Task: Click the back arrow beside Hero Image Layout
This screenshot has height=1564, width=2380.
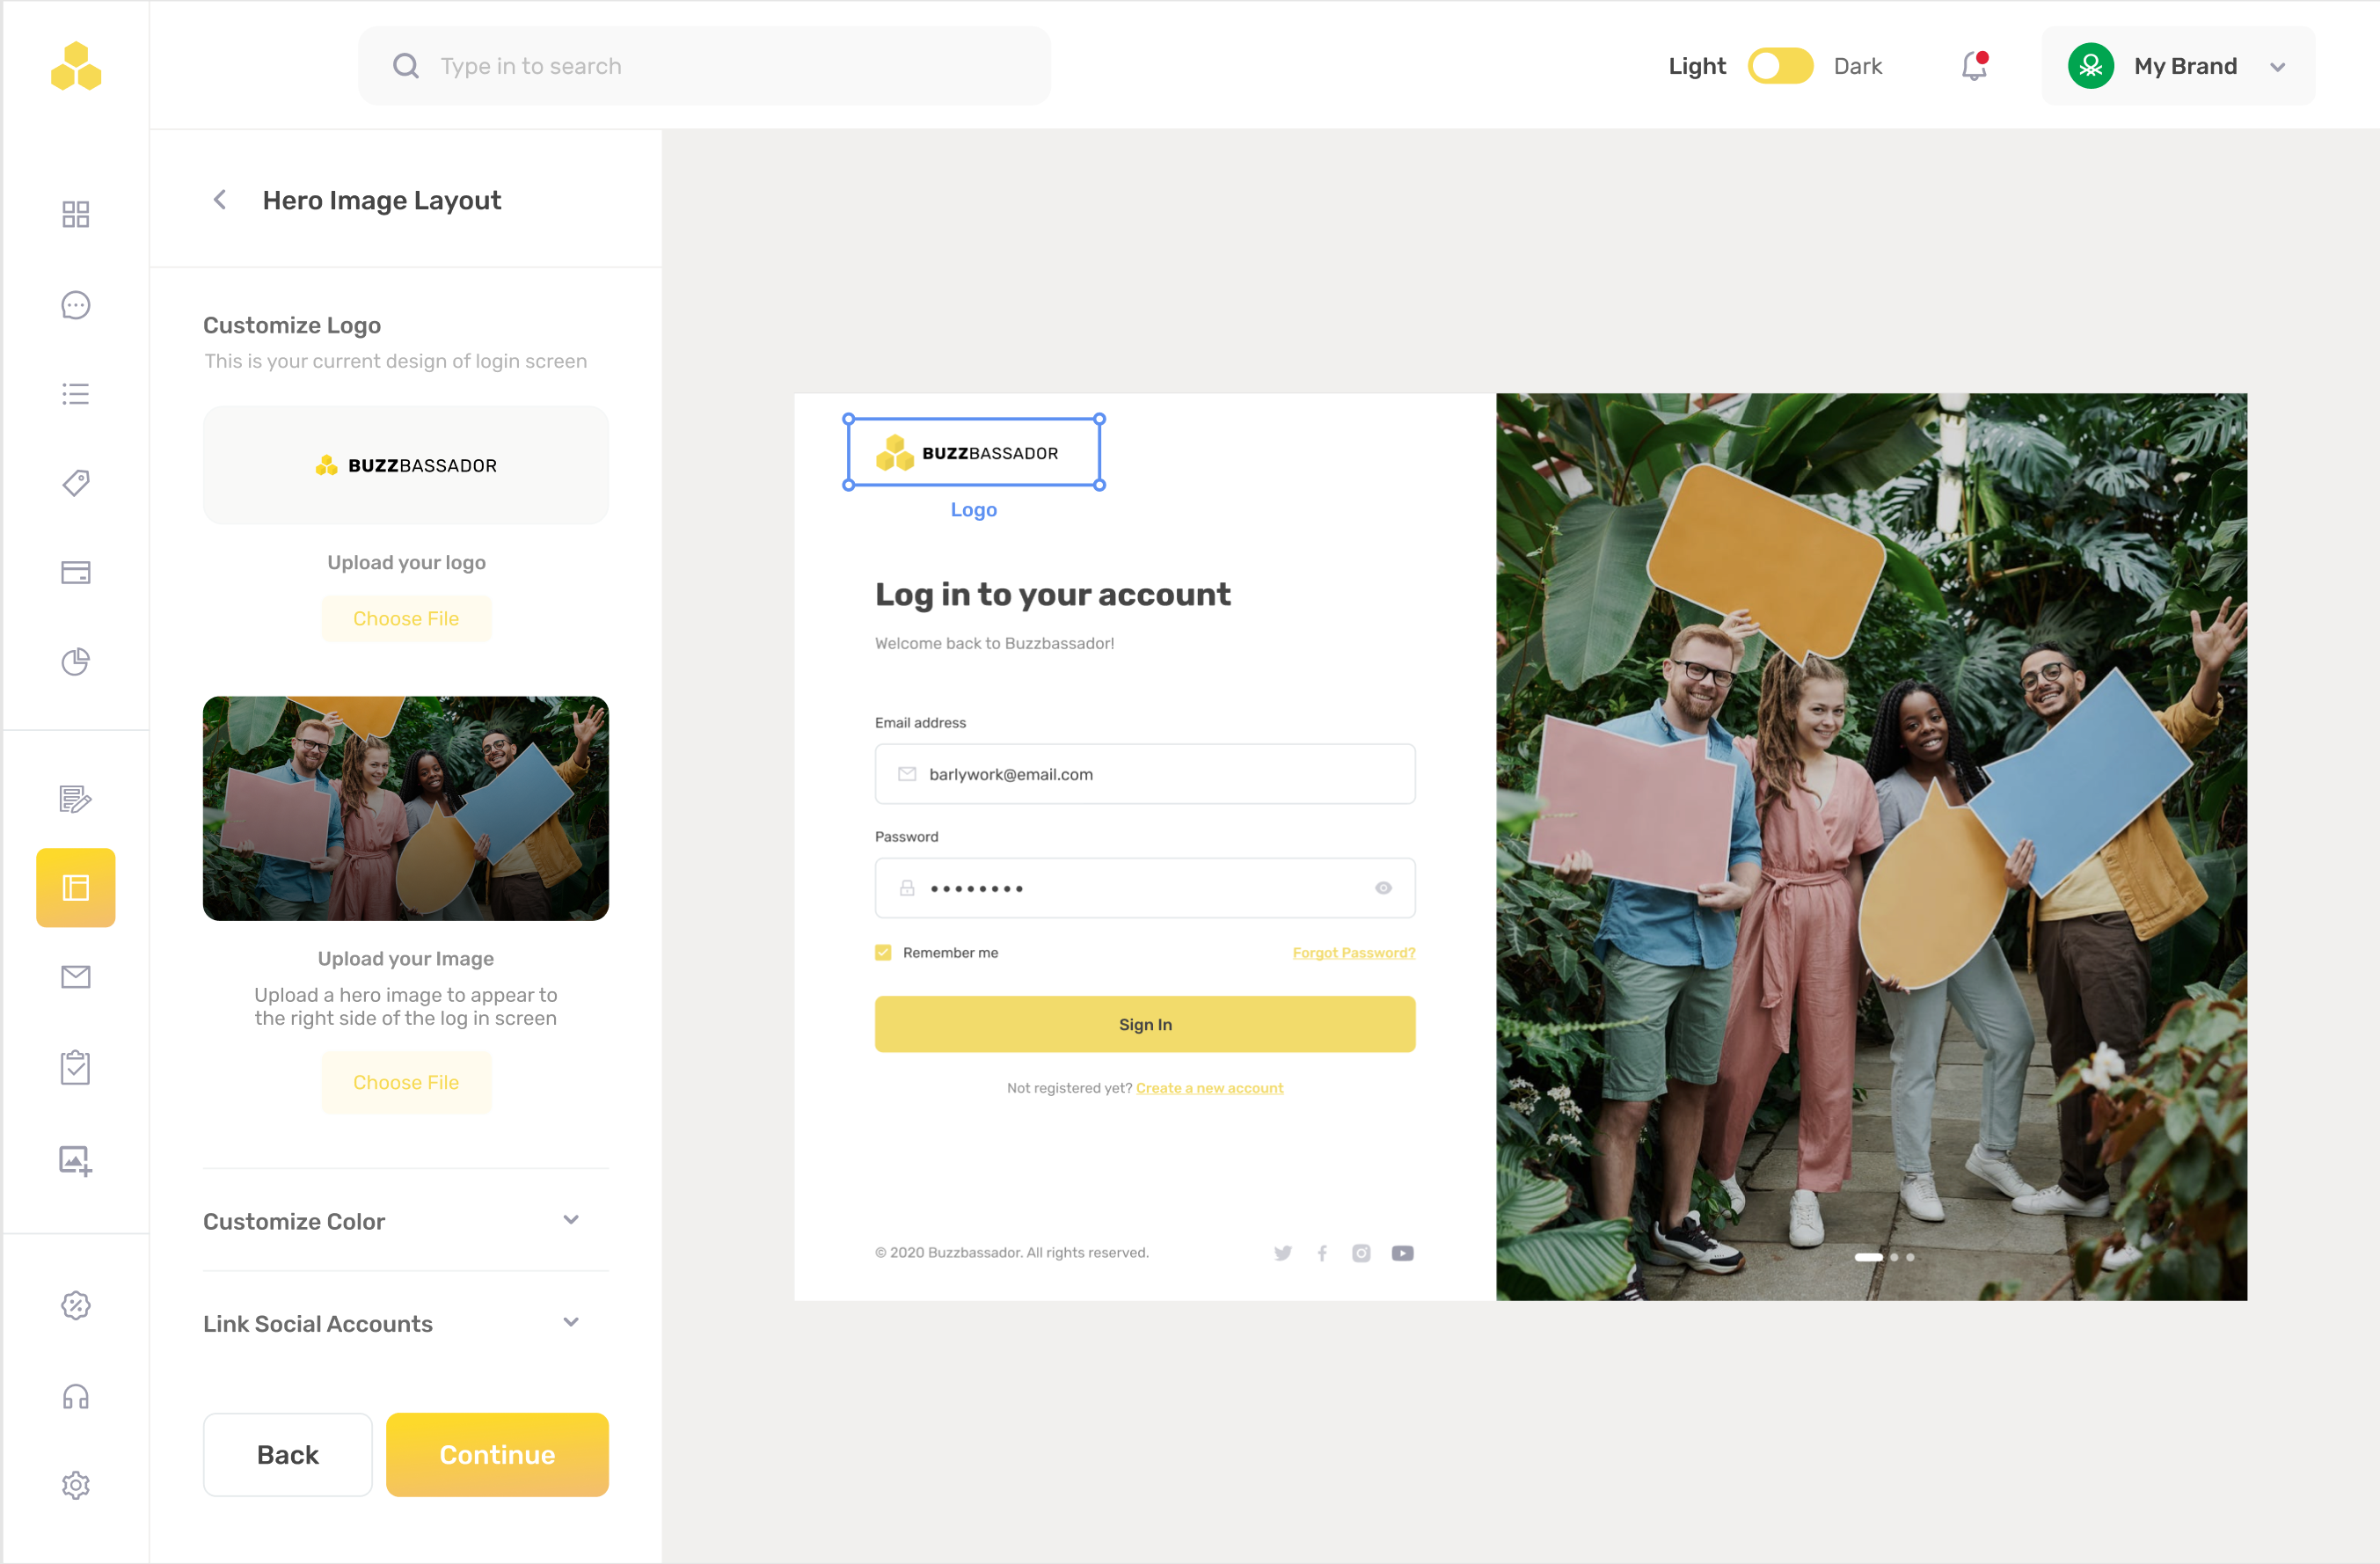Action: click(x=220, y=200)
